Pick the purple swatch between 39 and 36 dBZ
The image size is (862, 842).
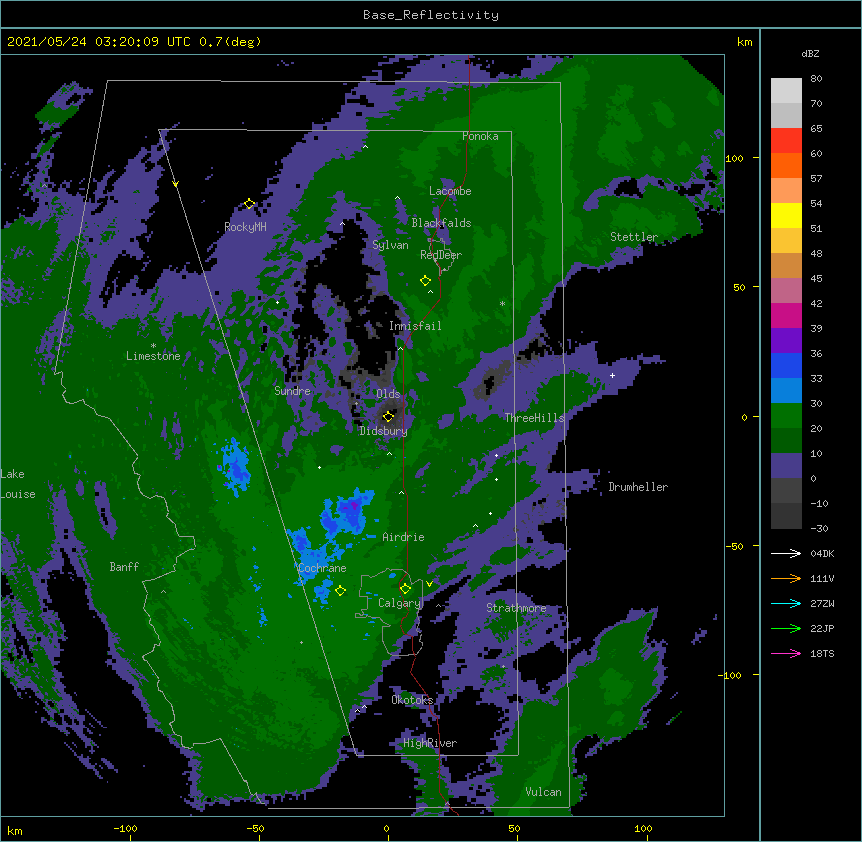click(x=786, y=341)
